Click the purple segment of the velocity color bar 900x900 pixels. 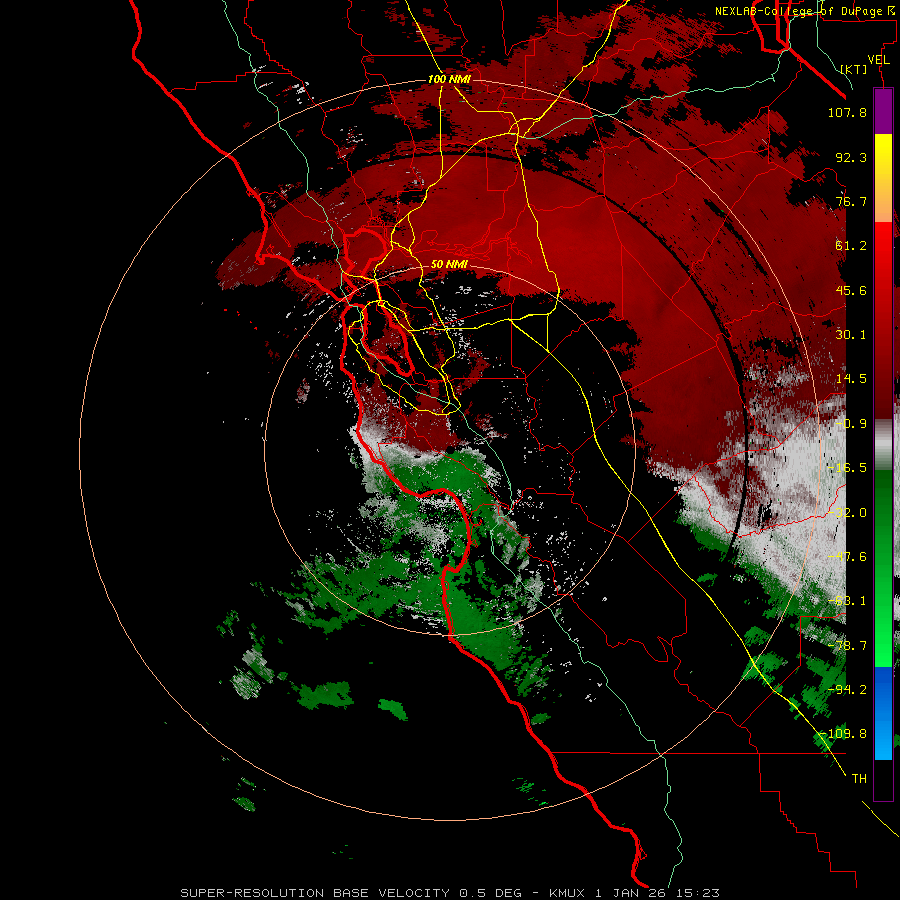(x=883, y=112)
